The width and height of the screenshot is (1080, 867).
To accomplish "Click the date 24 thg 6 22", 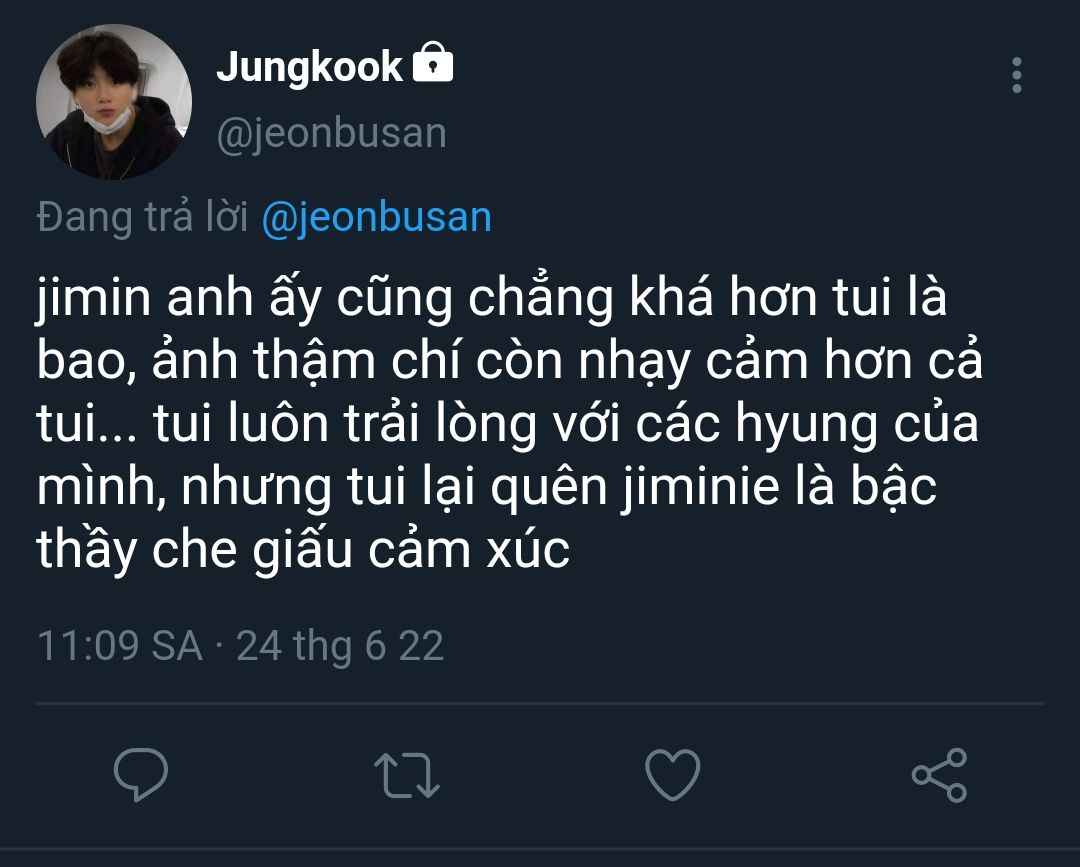I will (340, 646).
